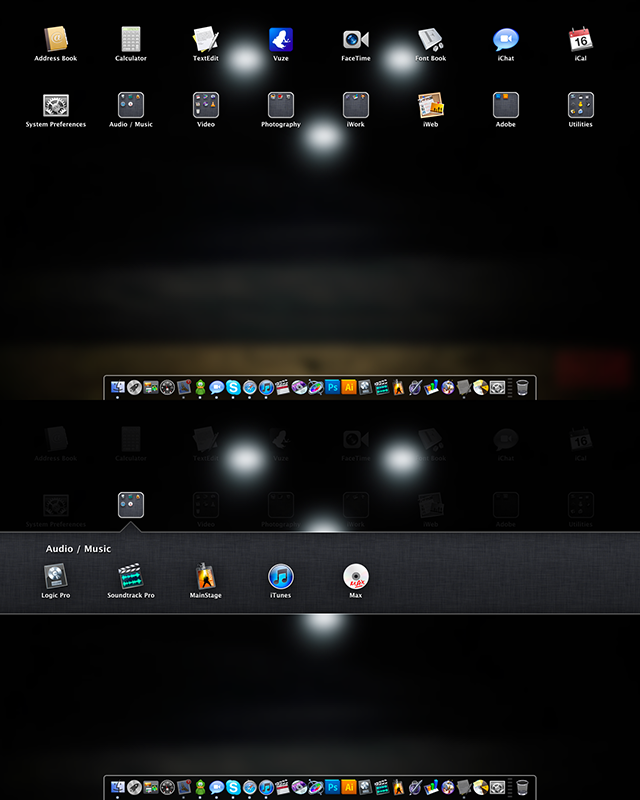The width and height of the screenshot is (640, 800).
Task: Open Skype from the upper dock
Action: (x=233, y=388)
